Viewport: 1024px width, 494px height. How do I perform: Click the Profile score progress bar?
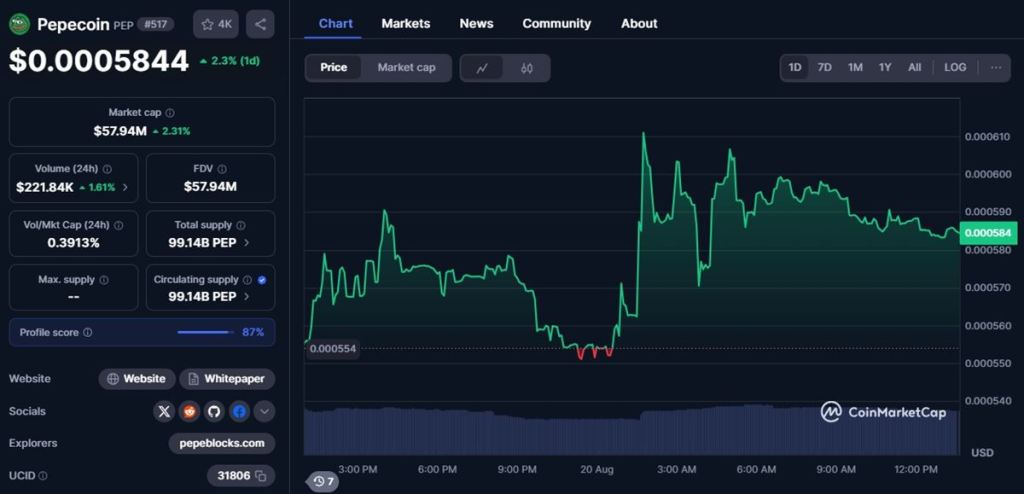[x=206, y=332]
